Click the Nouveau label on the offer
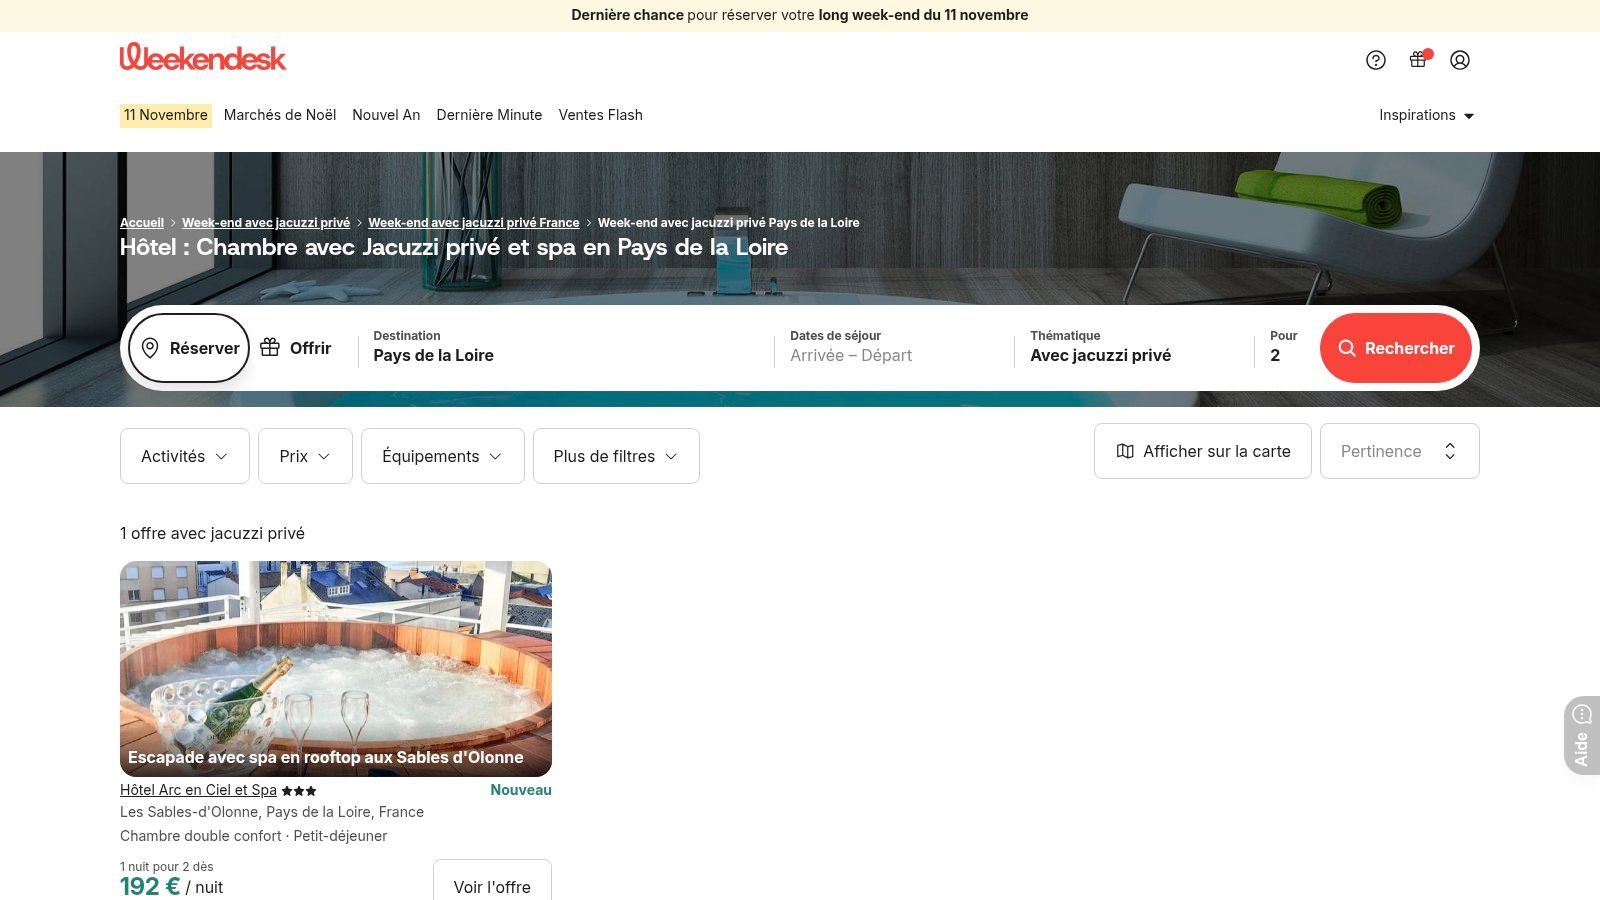The width and height of the screenshot is (1600, 900). 521,790
